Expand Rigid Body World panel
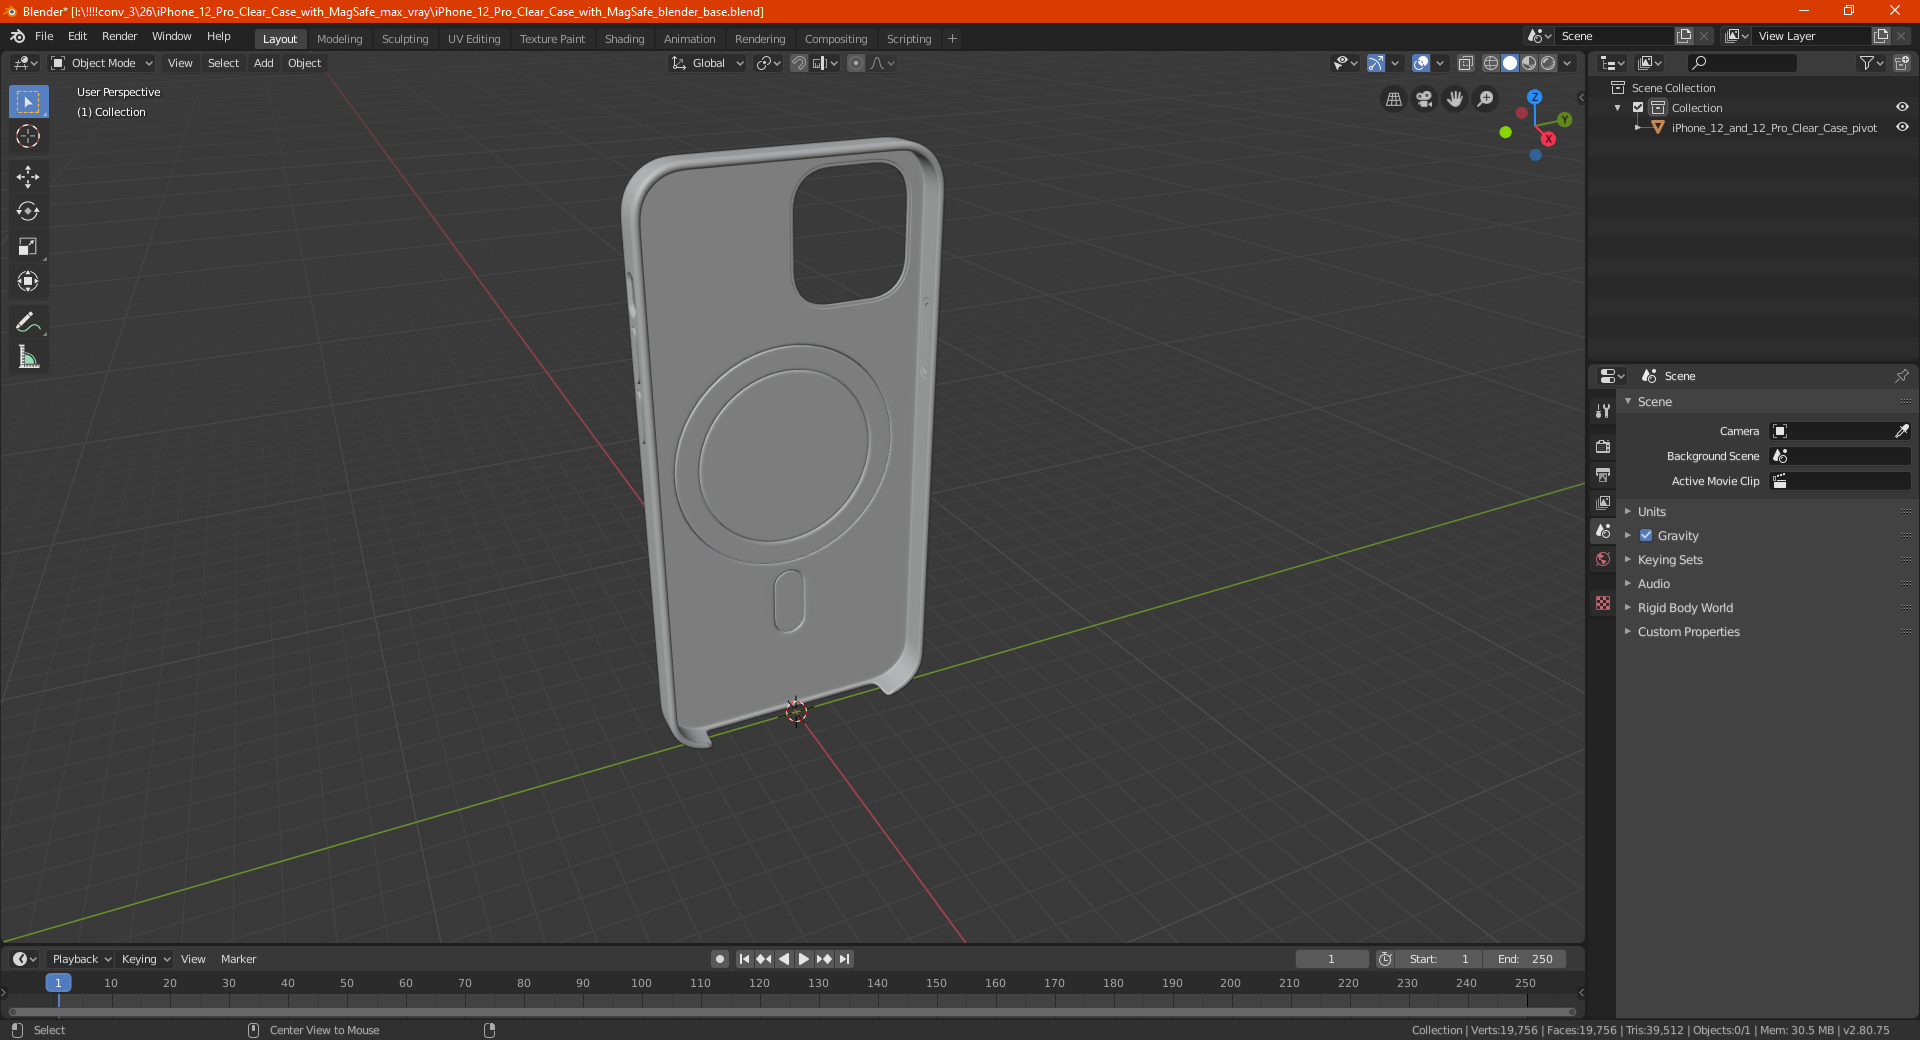 [x=1685, y=608]
